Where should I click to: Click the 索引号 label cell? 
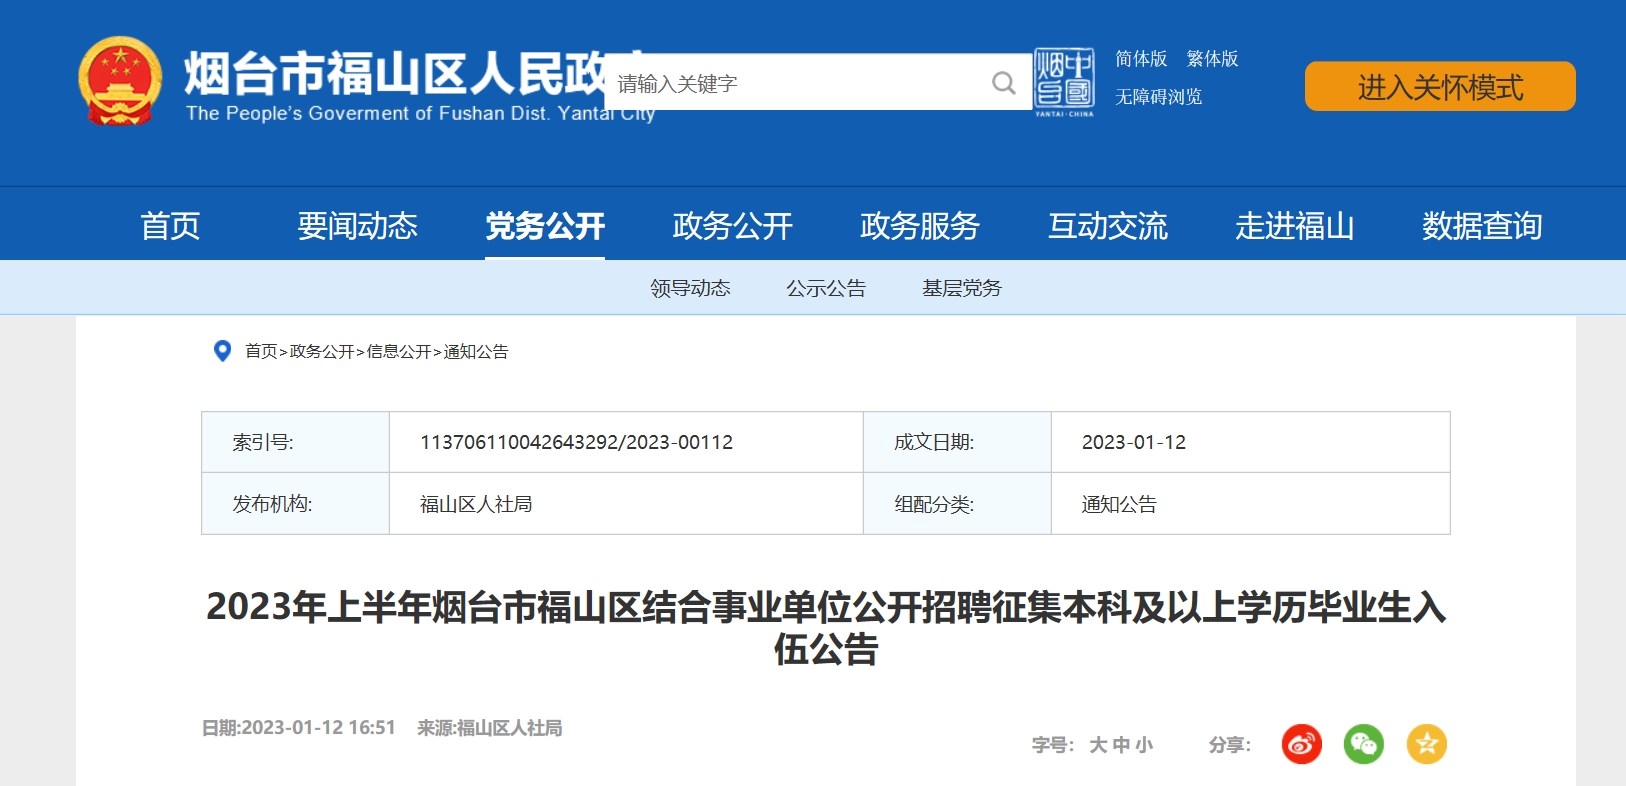click(295, 442)
